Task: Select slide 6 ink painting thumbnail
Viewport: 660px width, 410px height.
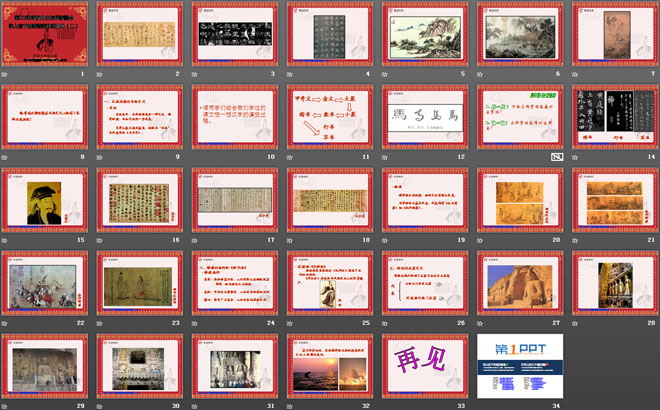Action: coord(520,34)
